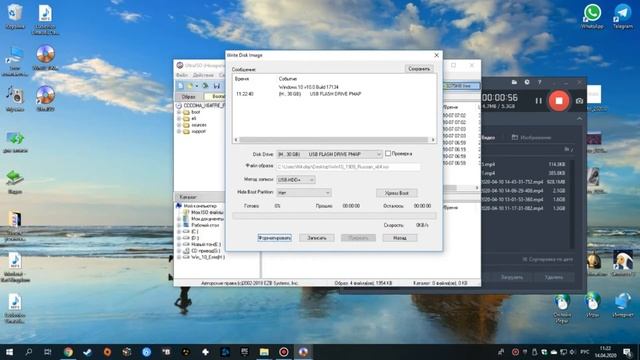
Task: Open the Windows Start menu
Action: pos(9,352)
